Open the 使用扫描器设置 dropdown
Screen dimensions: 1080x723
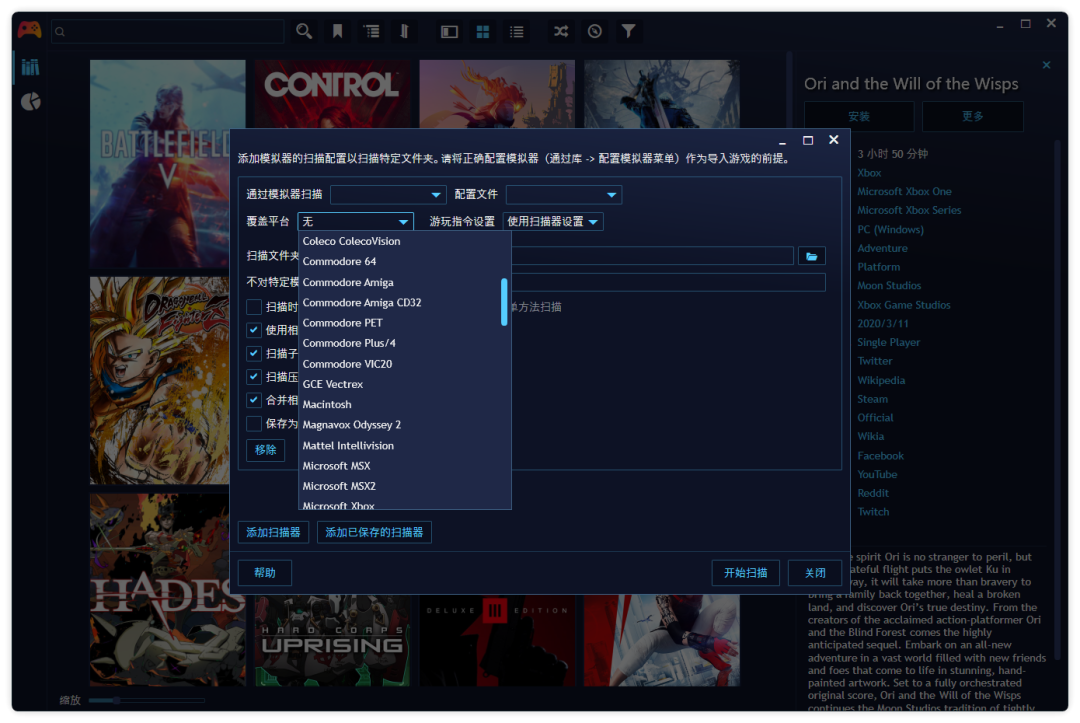[x=553, y=222]
